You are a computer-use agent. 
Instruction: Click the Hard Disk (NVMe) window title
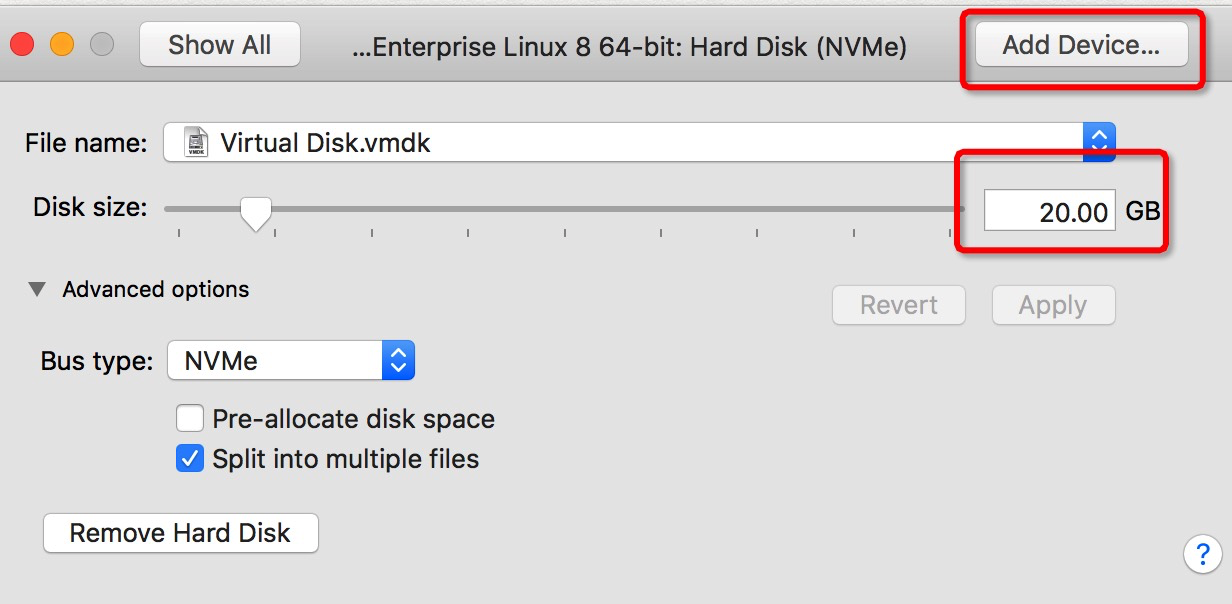point(630,46)
